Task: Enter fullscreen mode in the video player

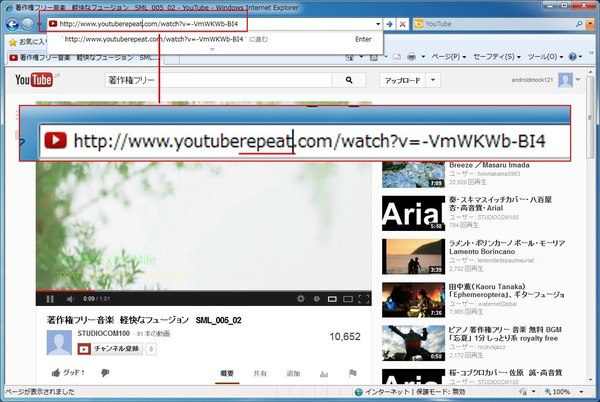Action: 361,298
